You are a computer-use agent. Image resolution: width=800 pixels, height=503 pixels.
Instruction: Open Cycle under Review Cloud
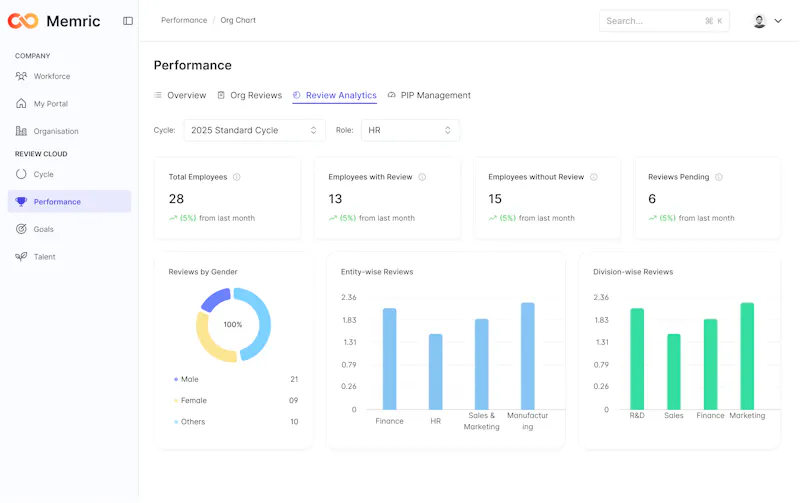coord(69,174)
